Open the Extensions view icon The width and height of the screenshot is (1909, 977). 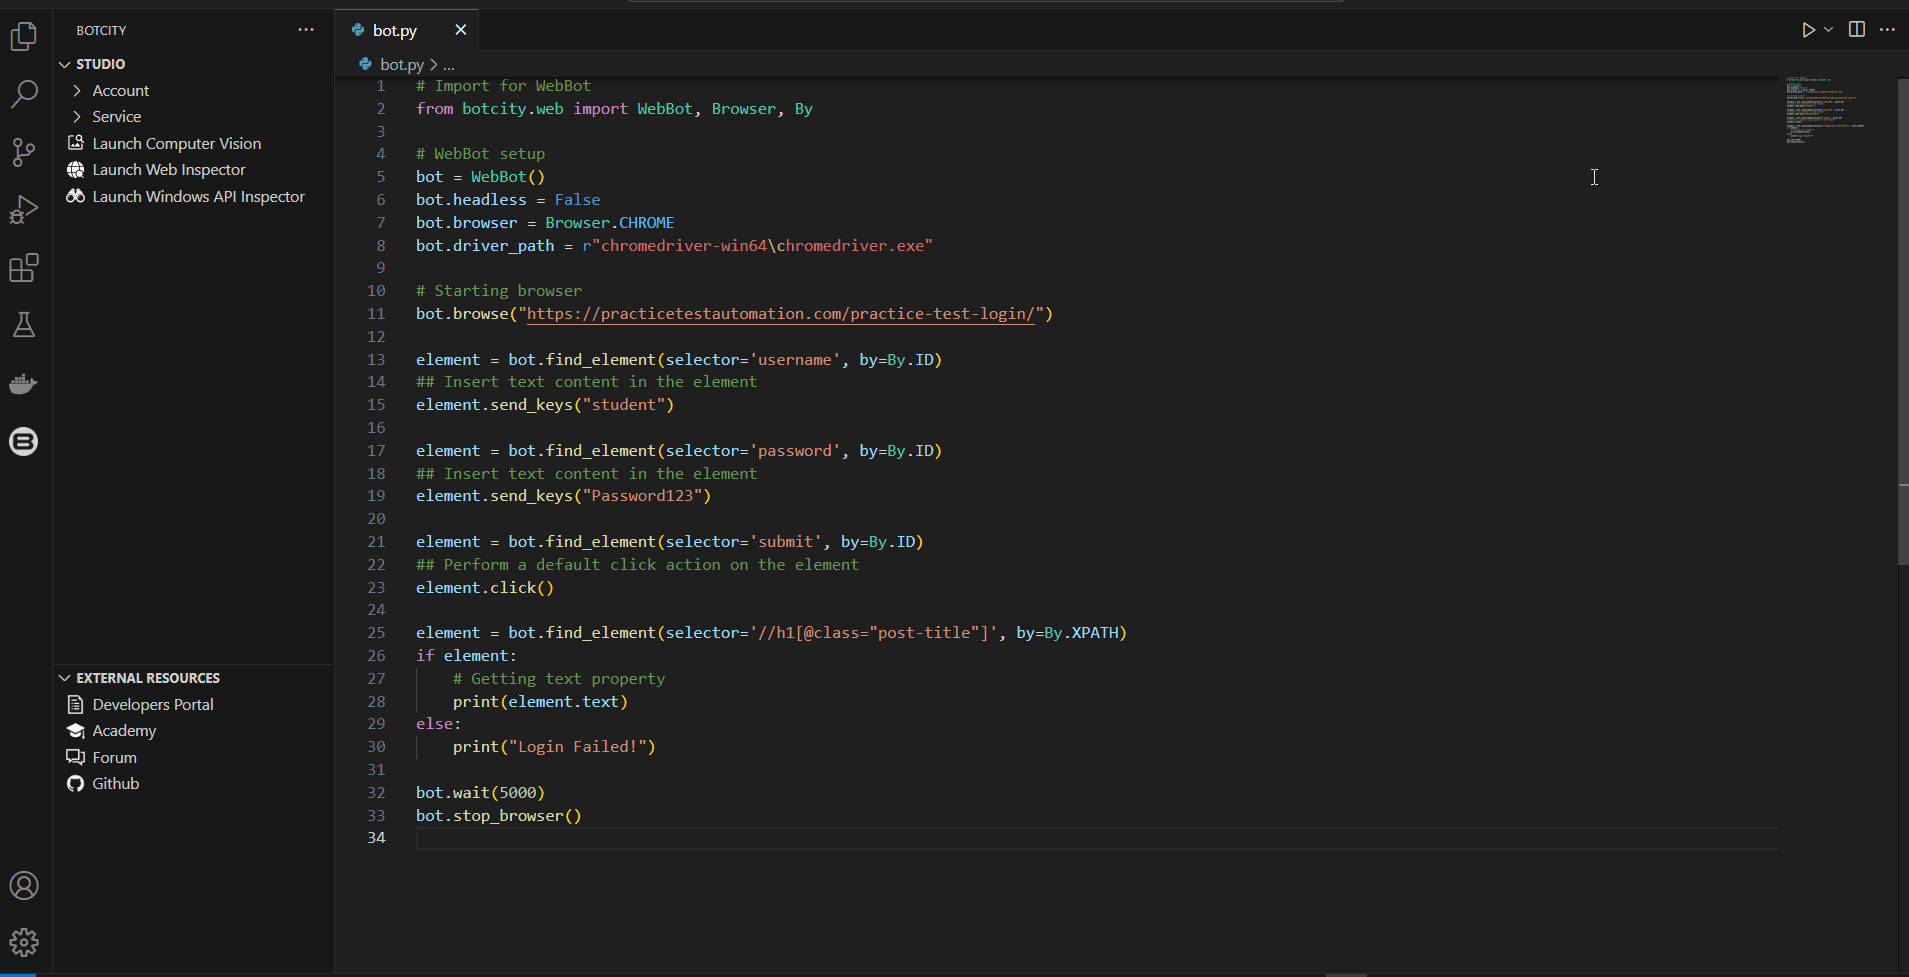[x=24, y=268]
